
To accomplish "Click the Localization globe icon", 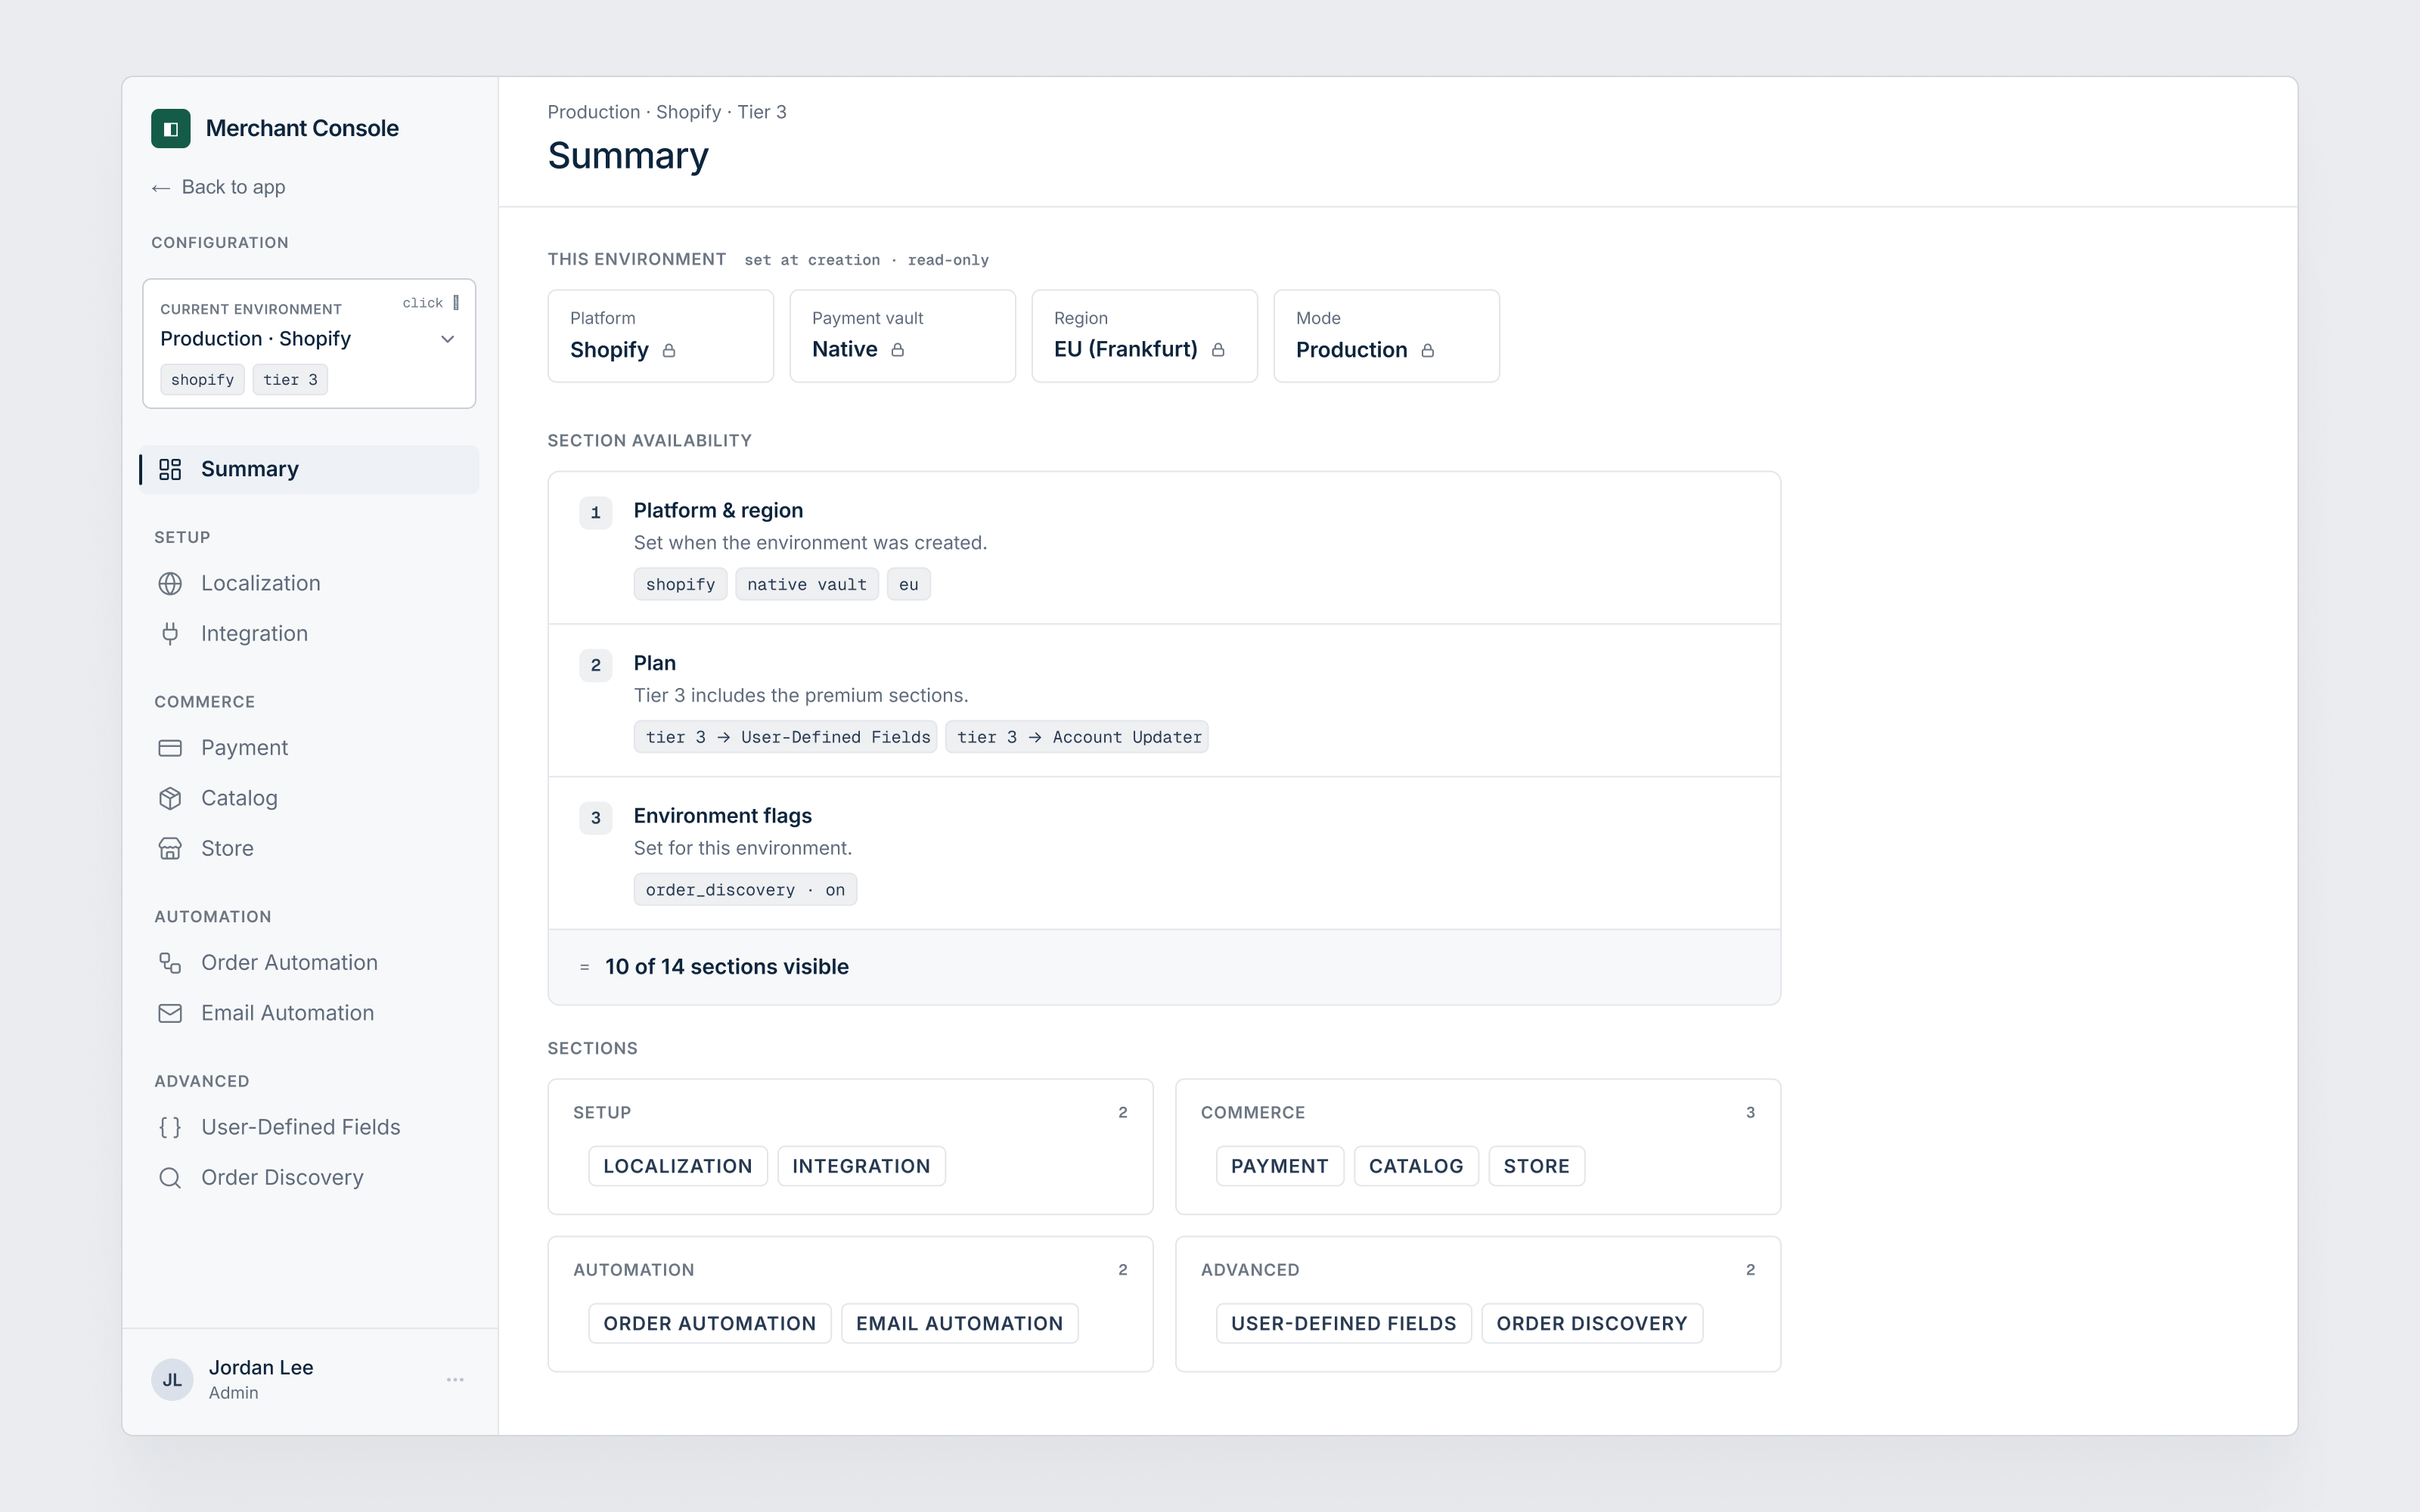I will tap(170, 583).
